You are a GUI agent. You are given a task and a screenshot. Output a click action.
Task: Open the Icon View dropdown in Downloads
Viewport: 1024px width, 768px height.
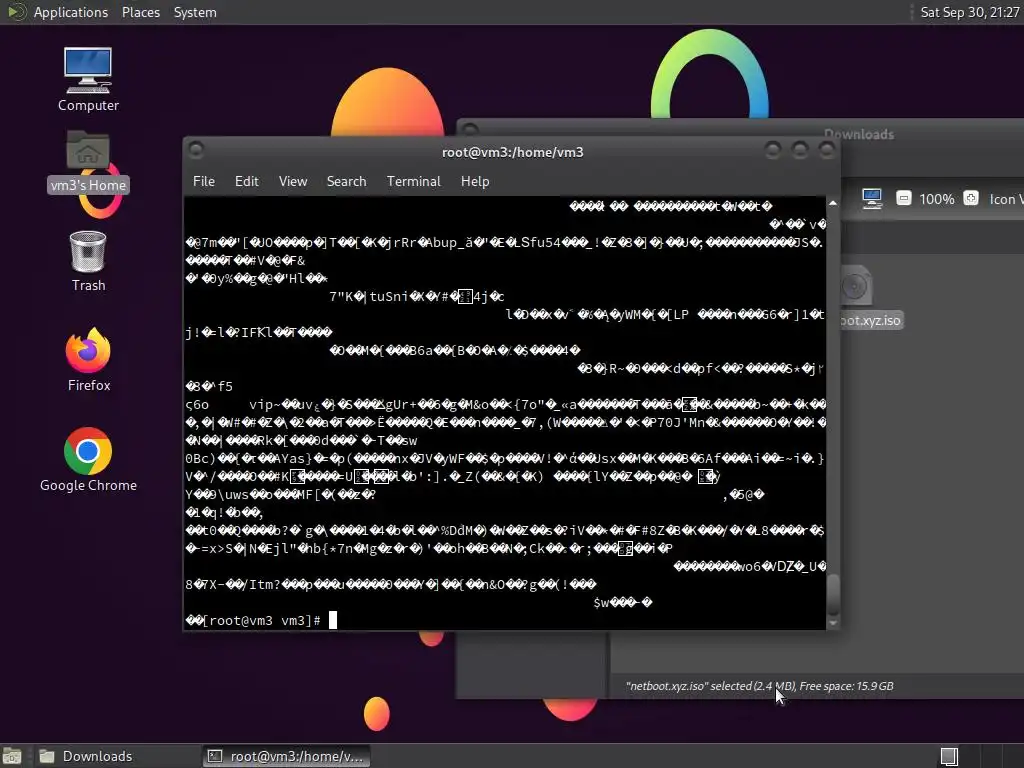click(1006, 199)
